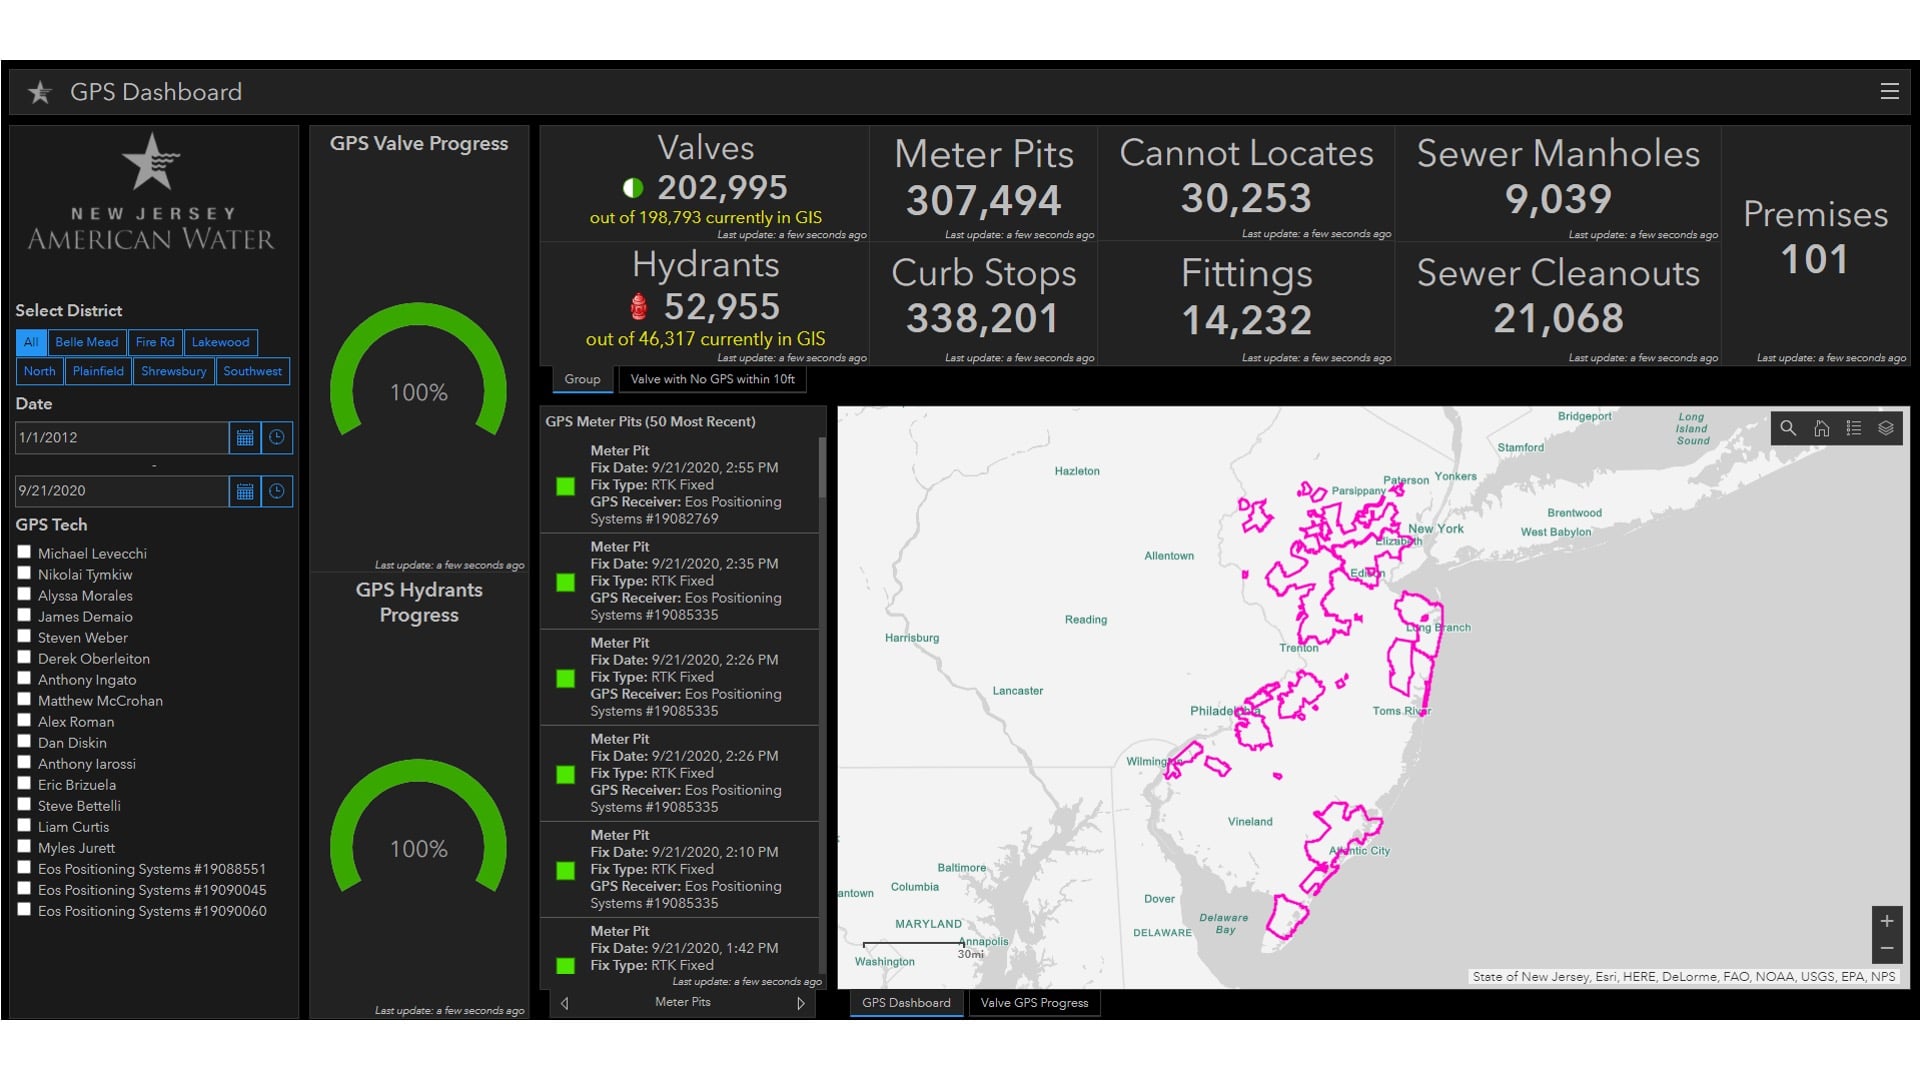This screenshot has width=1920, height=1080.
Task: Switch to the Group tab in valve panel
Action: 580,380
